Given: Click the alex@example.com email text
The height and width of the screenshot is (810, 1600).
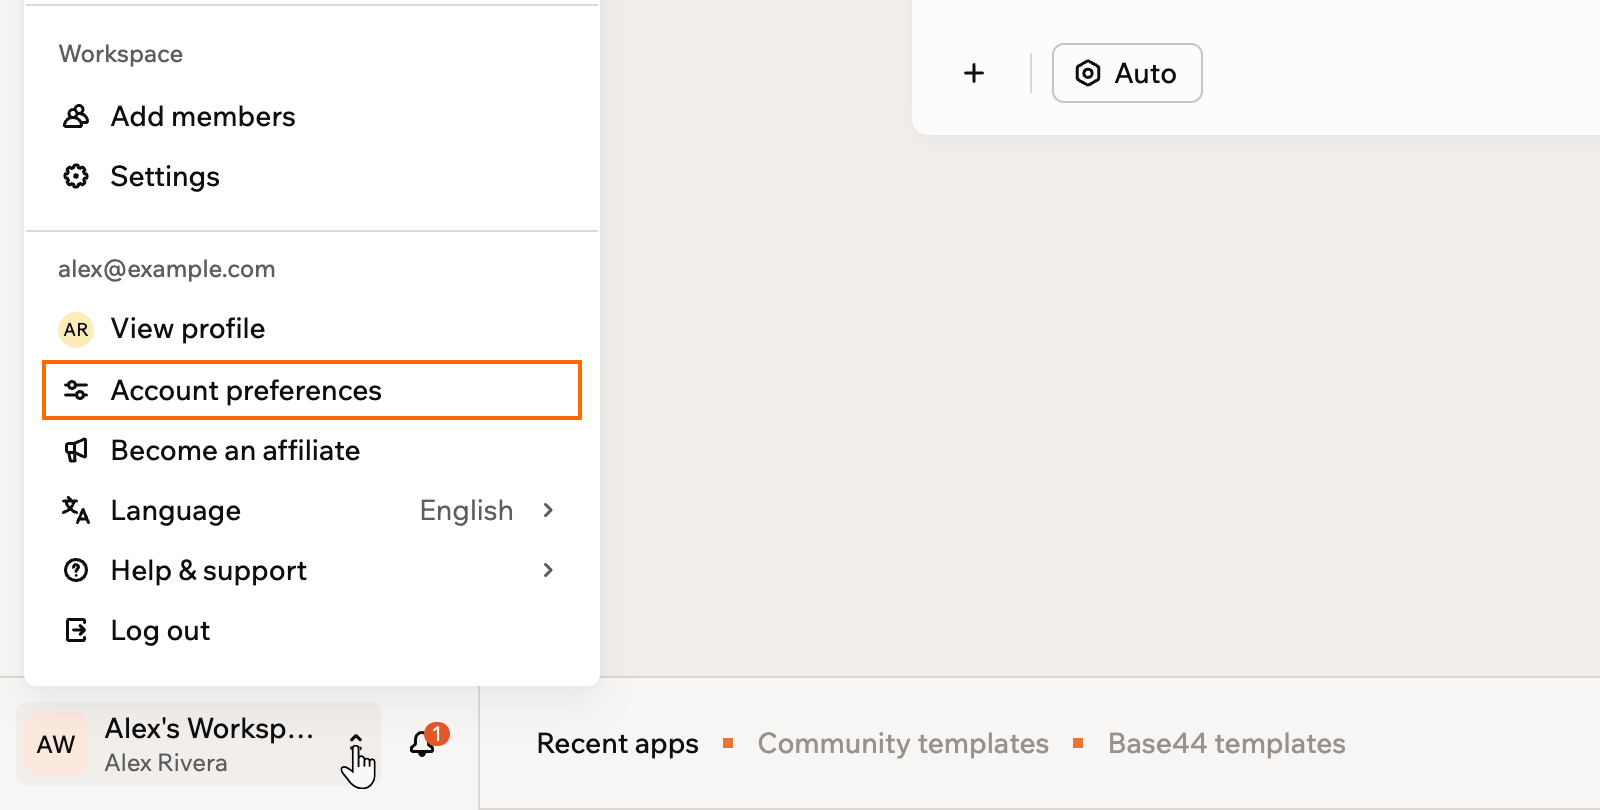Looking at the screenshot, I should [167, 269].
